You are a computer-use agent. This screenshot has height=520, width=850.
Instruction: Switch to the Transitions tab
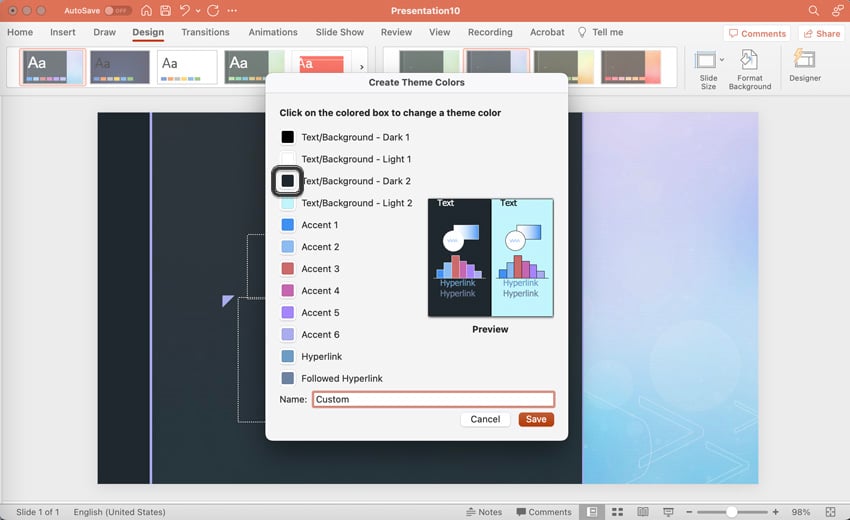205,32
